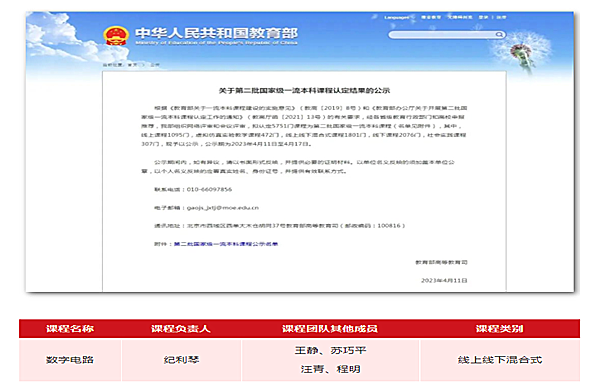Screen dimensions: 600x390
Task: Click the date 2023年4月11日
Action: [444, 281]
